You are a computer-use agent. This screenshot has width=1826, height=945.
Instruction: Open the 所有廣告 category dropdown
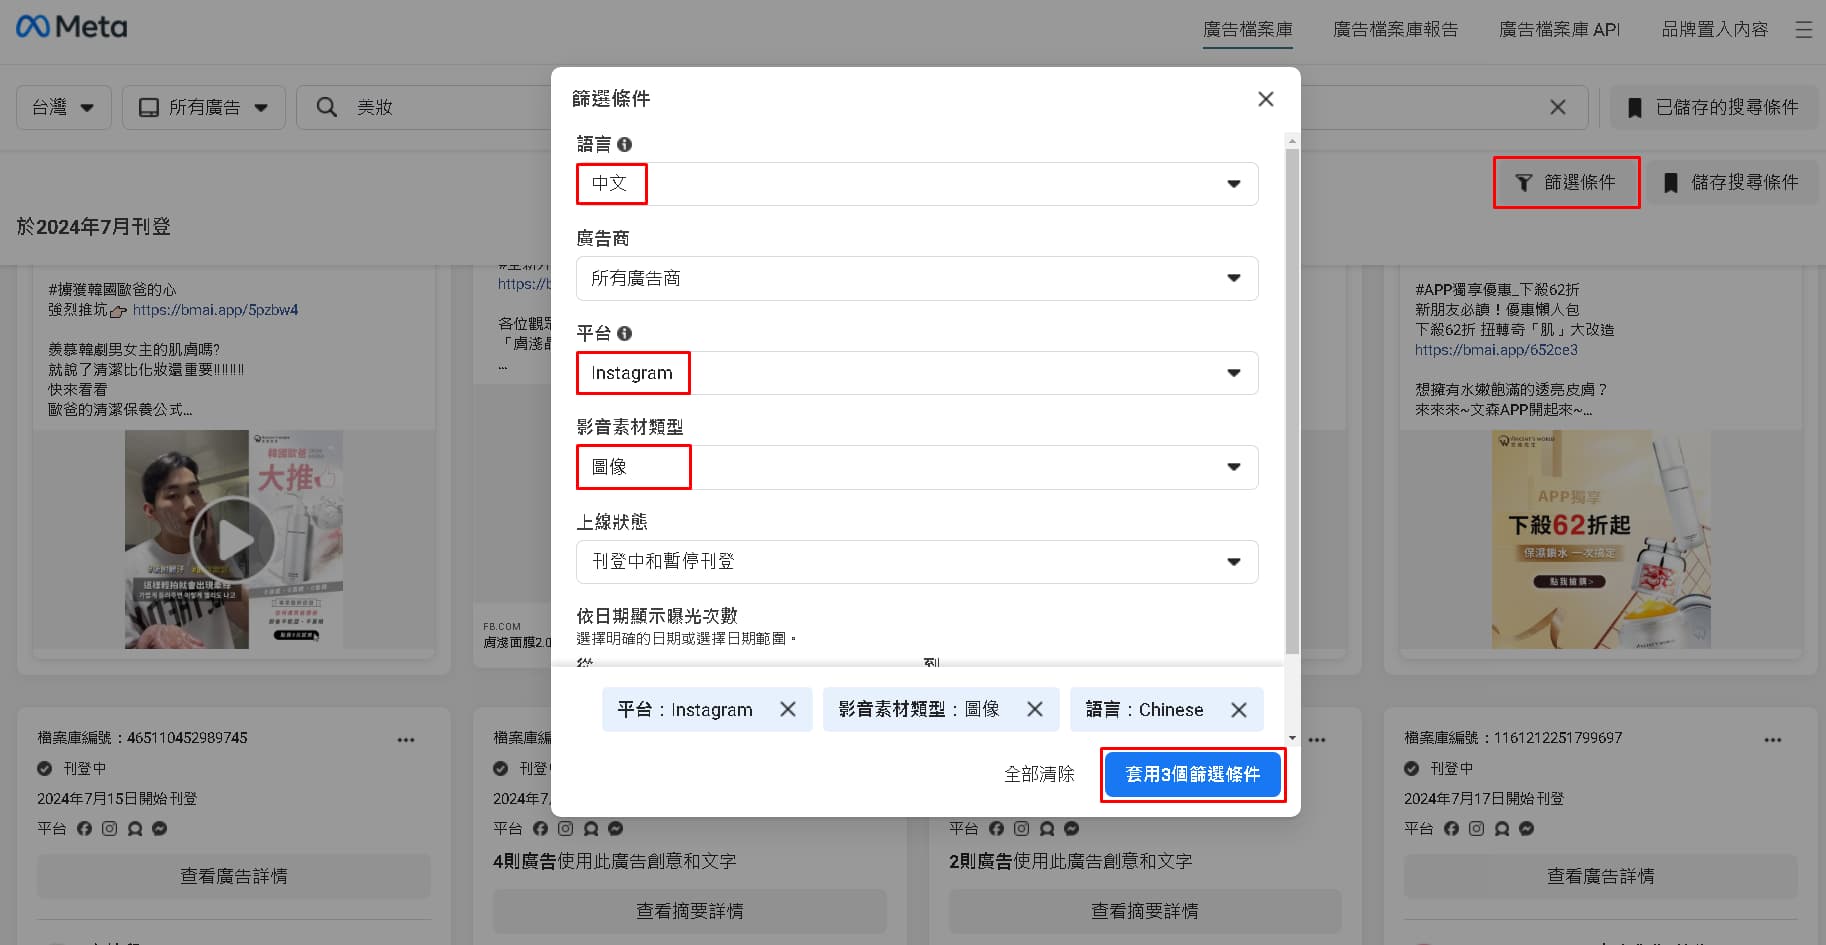[x=204, y=107]
